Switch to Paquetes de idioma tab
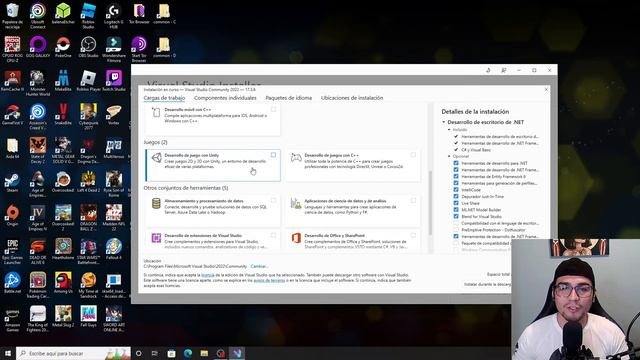 pos(289,98)
